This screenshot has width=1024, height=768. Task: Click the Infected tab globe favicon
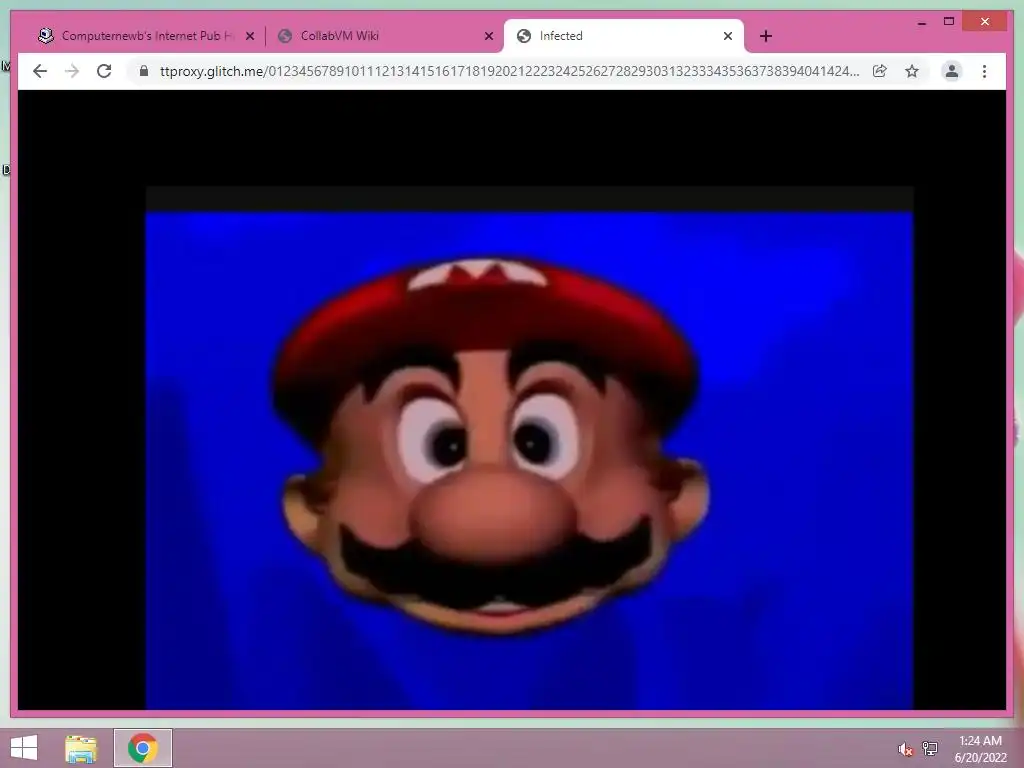pos(524,36)
